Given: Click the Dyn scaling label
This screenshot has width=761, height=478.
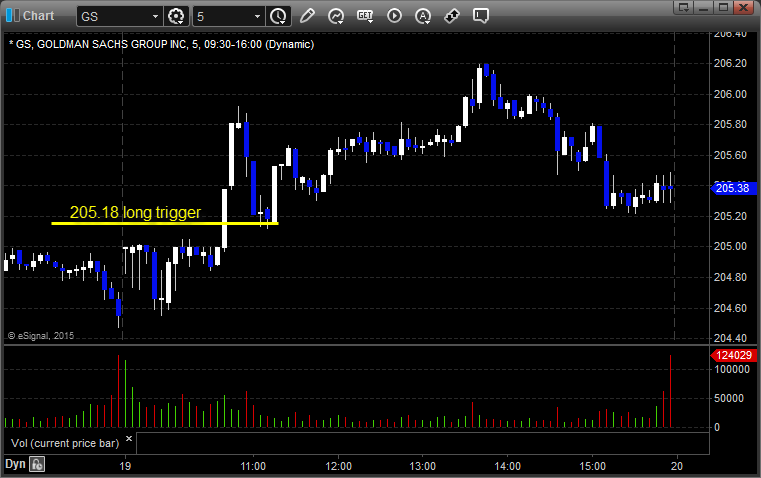Looking at the screenshot, I should (x=15, y=464).
